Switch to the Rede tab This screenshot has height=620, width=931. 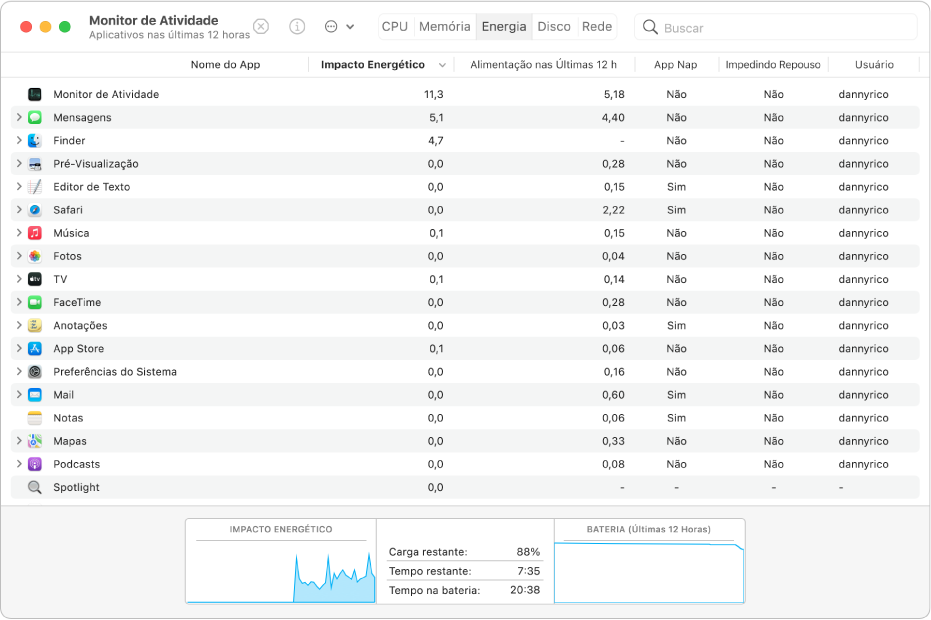coord(597,27)
